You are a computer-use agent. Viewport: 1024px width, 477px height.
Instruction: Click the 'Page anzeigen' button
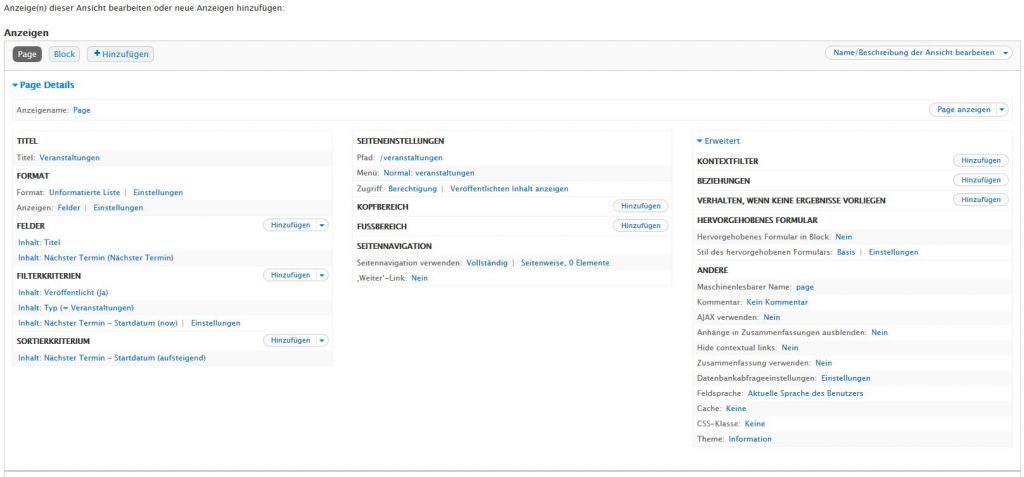(963, 110)
